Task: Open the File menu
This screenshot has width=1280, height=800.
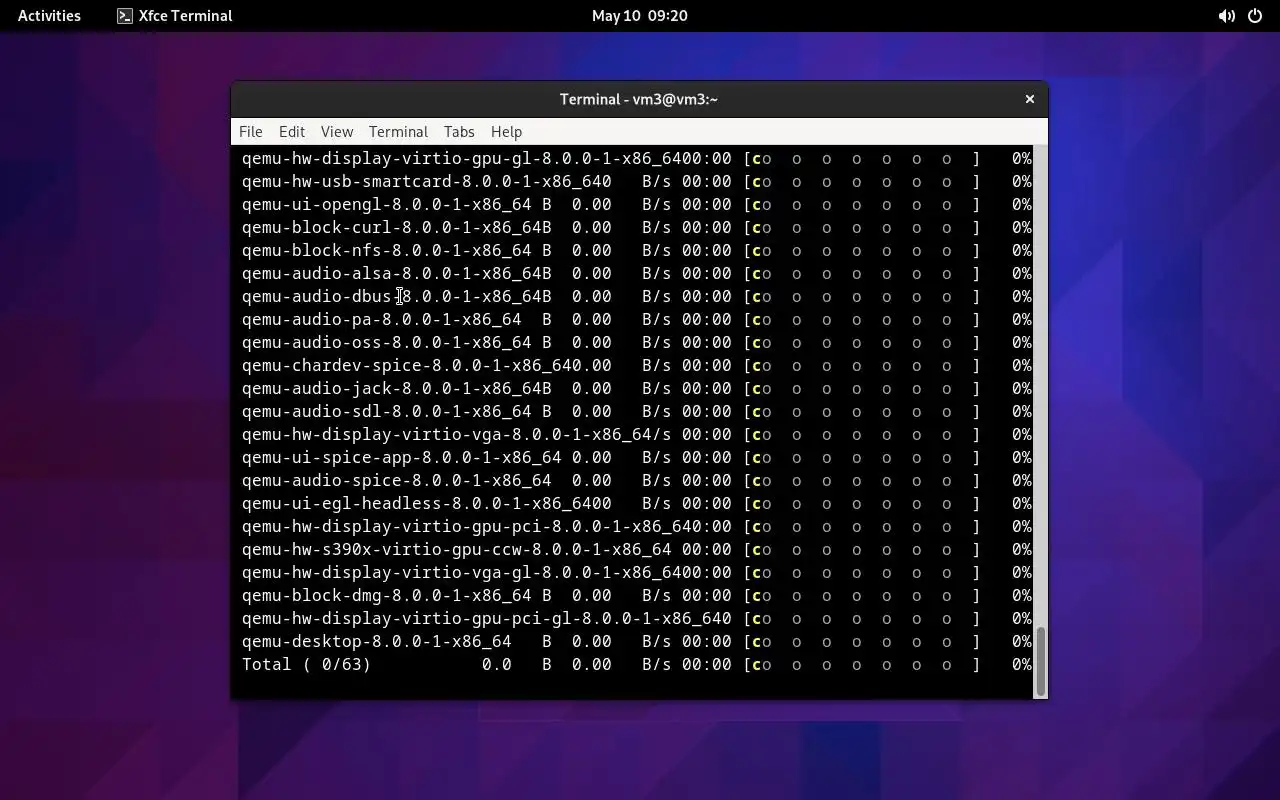Action: click(250, 132)
